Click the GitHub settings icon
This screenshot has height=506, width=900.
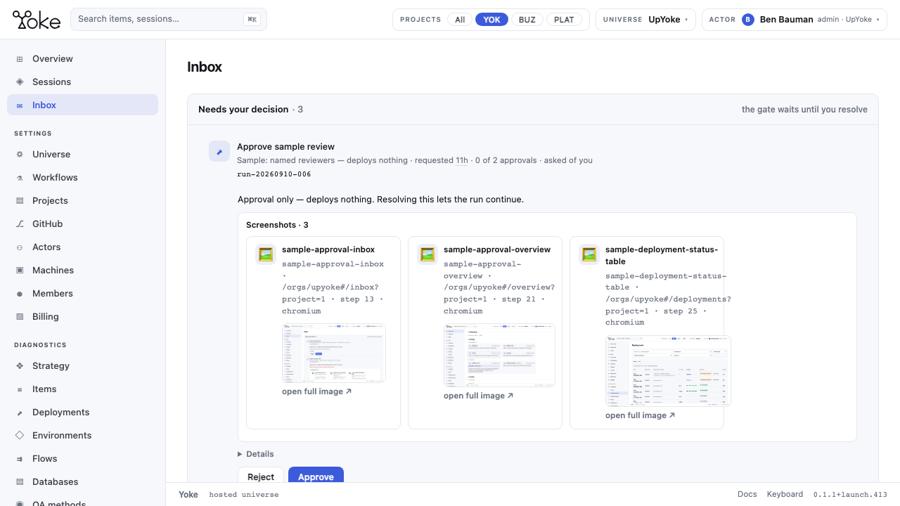(x=20, y=224)
